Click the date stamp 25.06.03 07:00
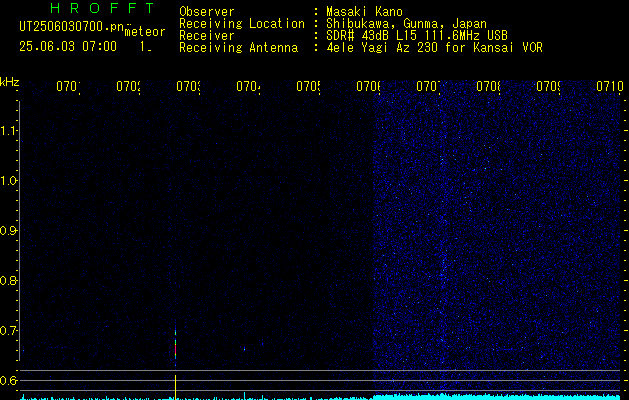Image resolution: width=629 pixels, height=400 pixels. [68, 46]
